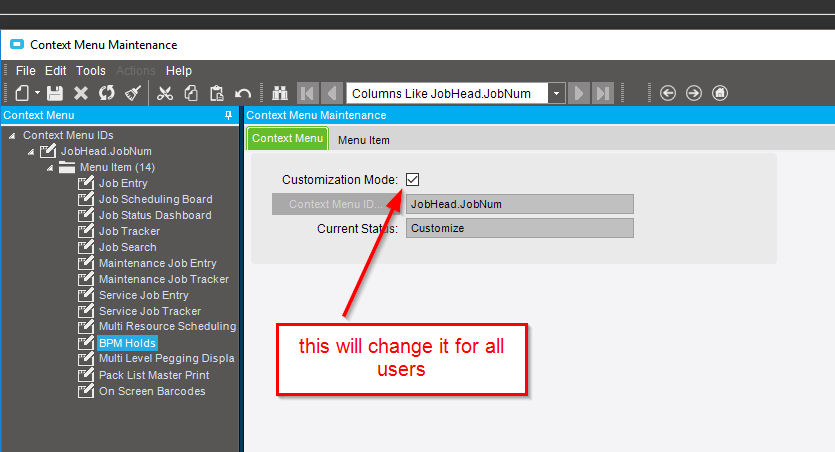This screenshot has width=835, height=452.
Task: Select Service Job Tracker tree item
Action: tap(150, 311)
